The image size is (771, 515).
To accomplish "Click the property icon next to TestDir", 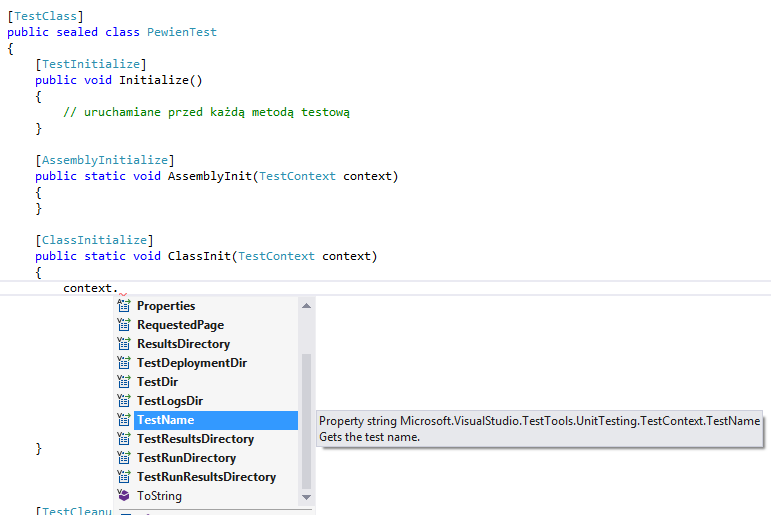I will point(124,382).
